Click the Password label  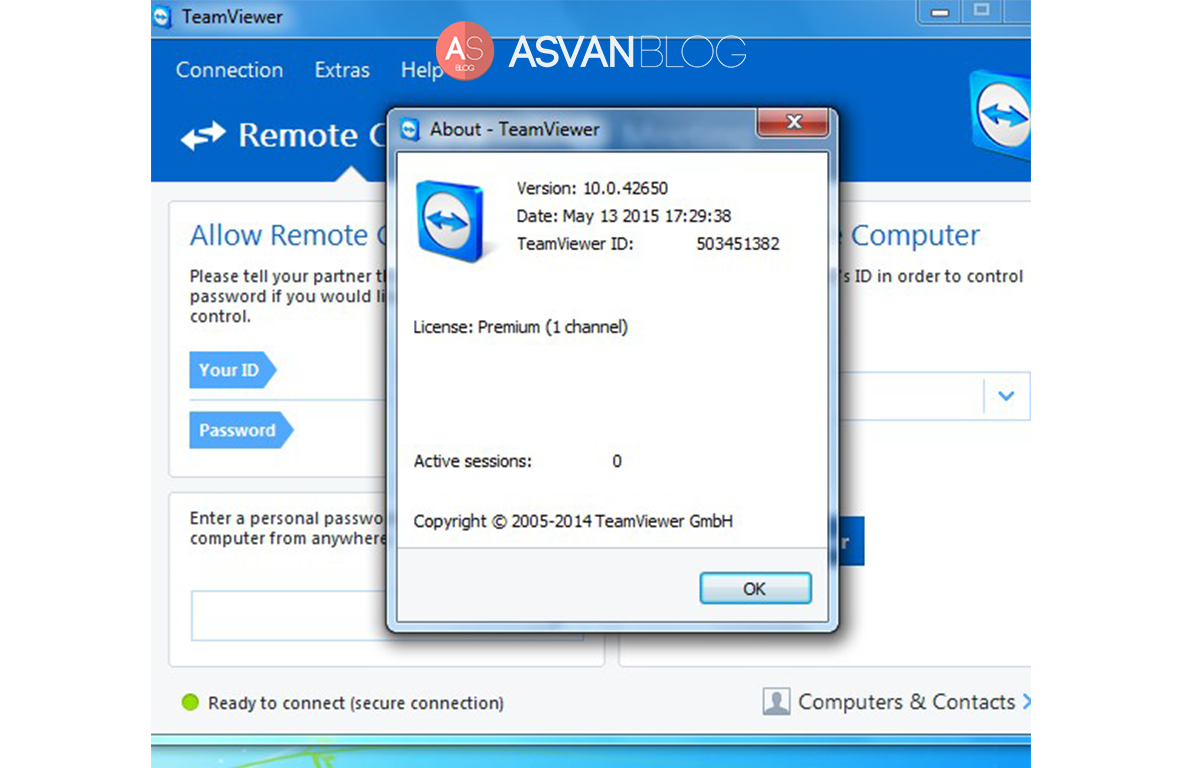click(241, 430)
